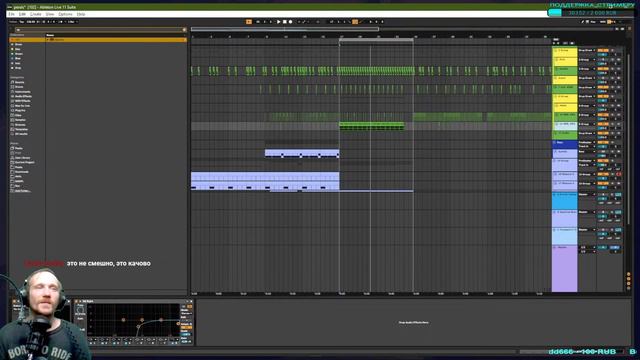Click the bottom time ruler
This screenshot has height=360, width=640.
tap(371, 293)
